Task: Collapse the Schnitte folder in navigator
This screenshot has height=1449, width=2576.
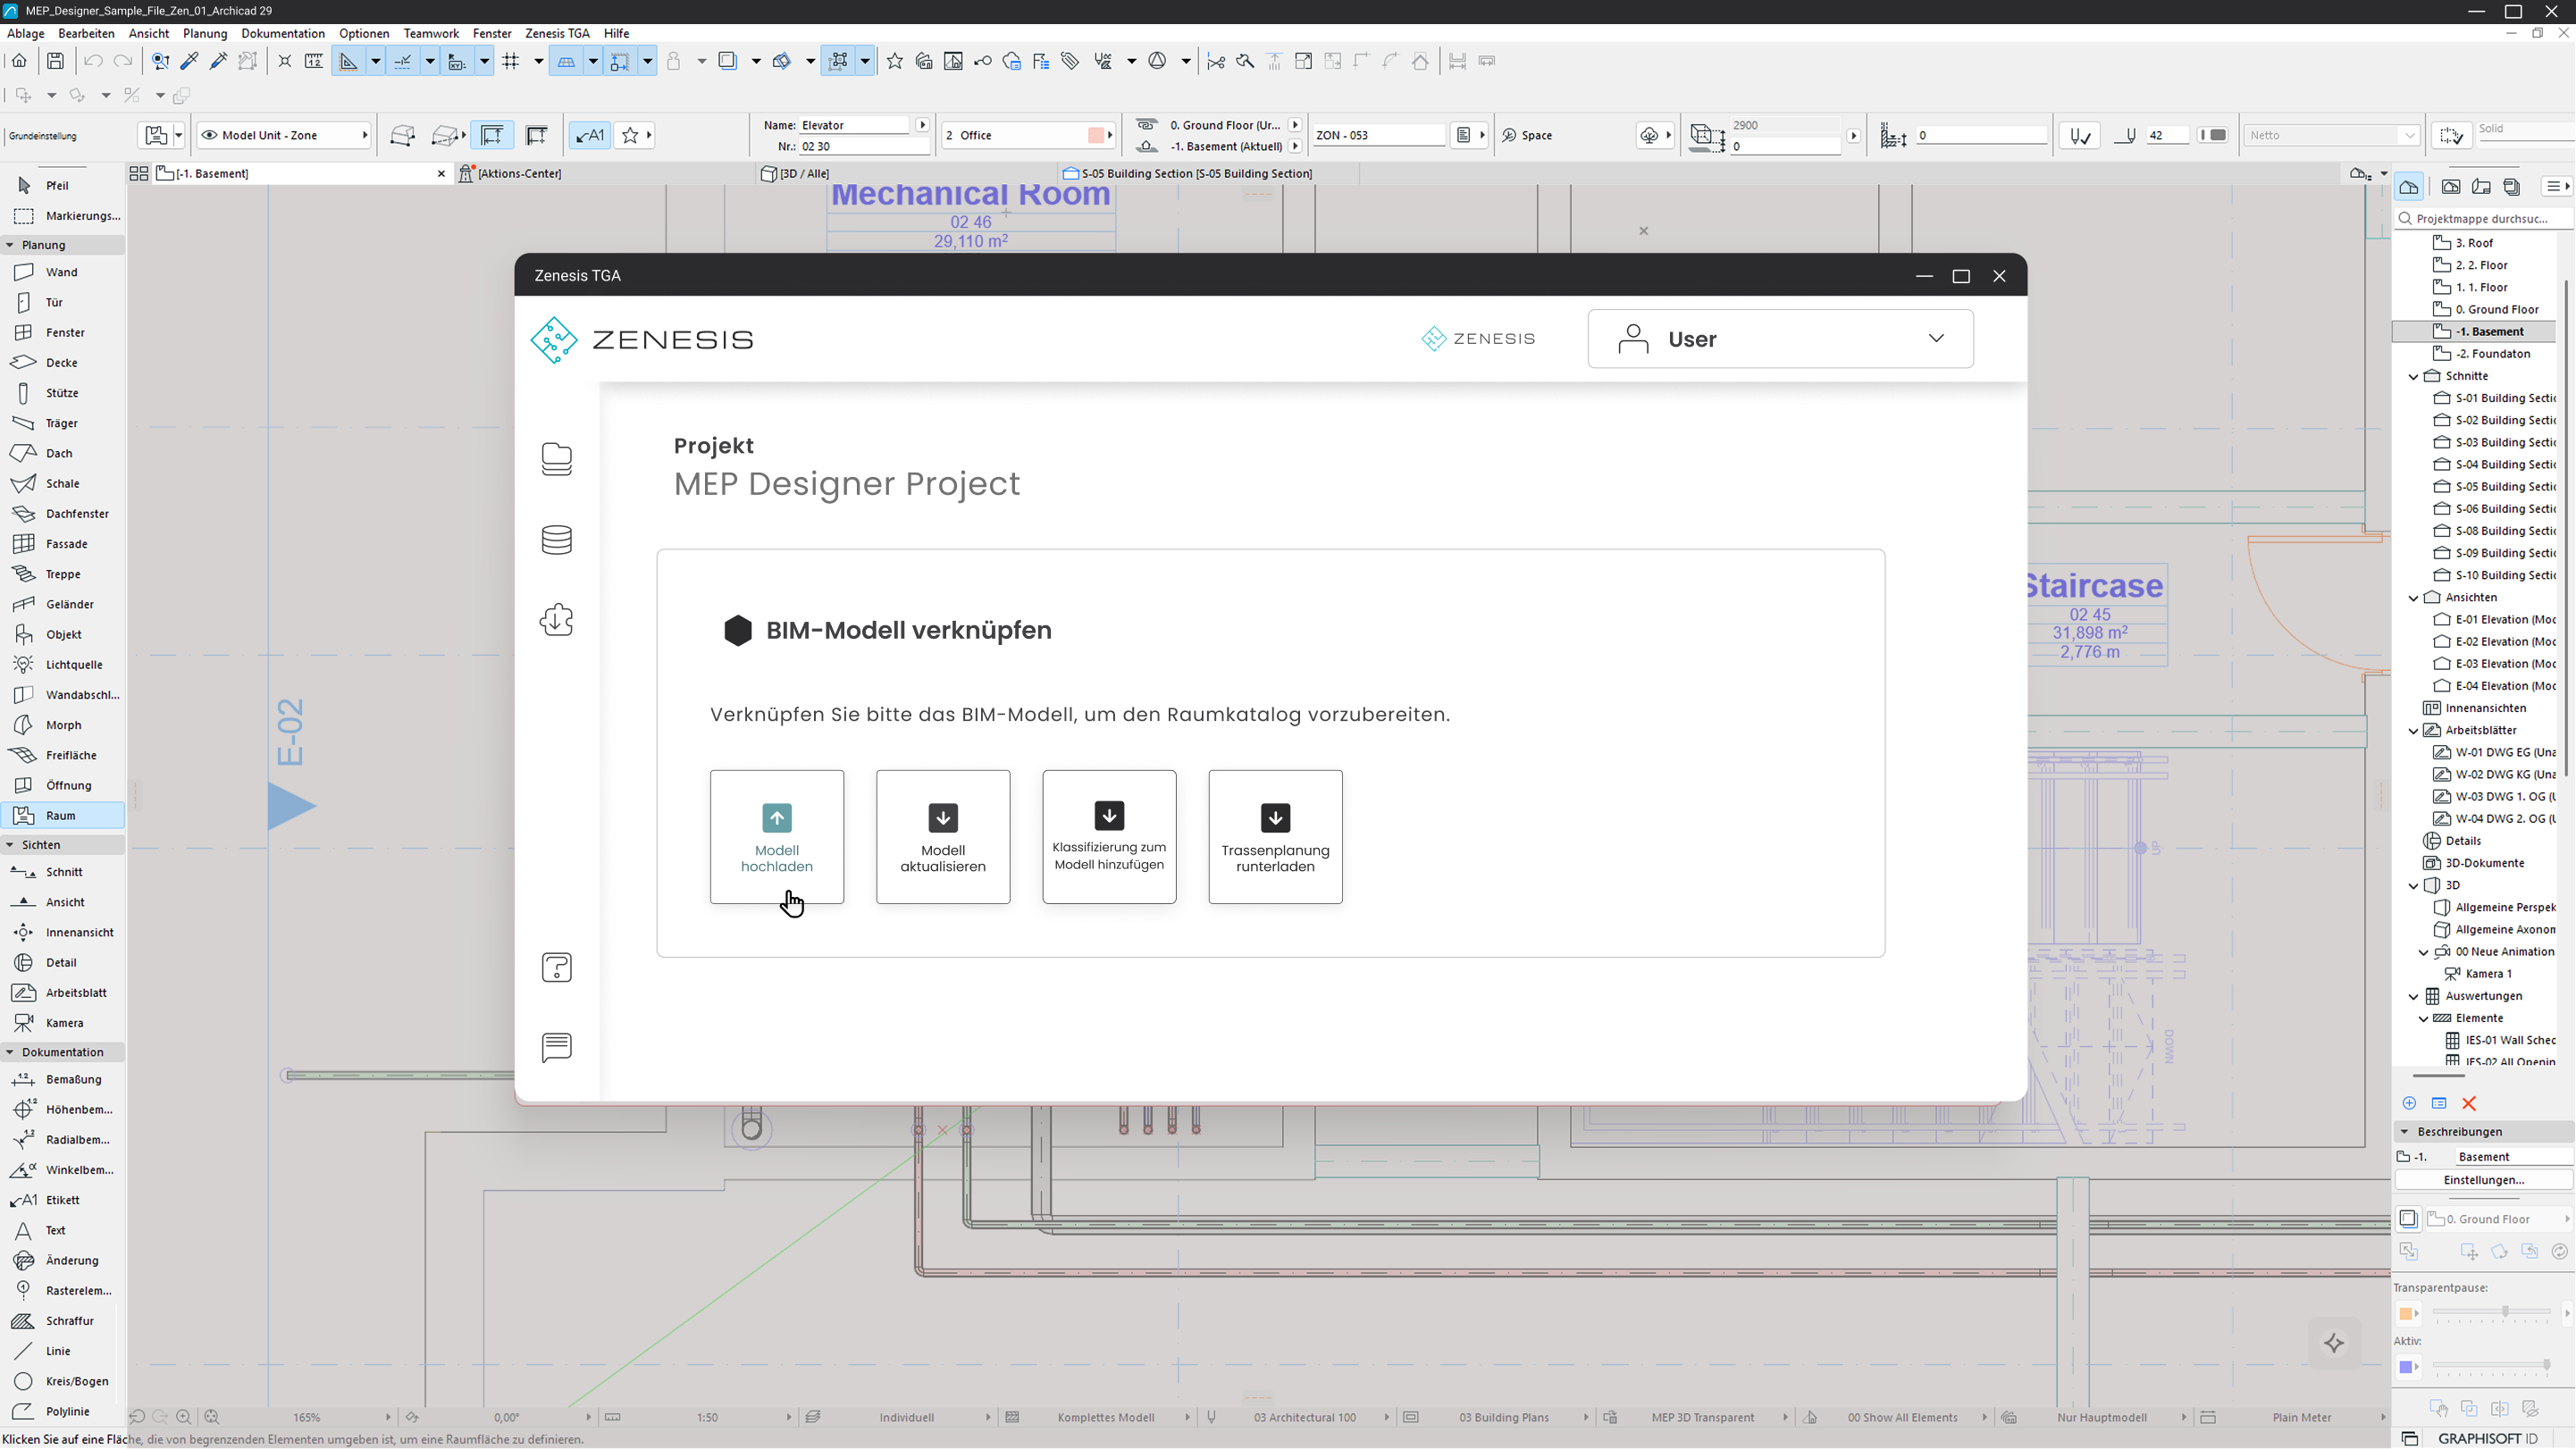Action: tap(2413, 376)
